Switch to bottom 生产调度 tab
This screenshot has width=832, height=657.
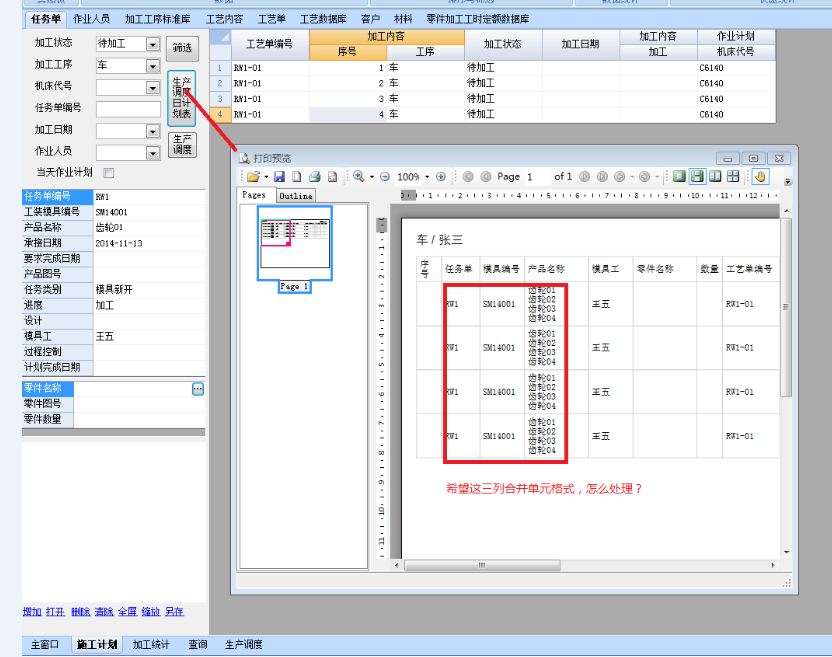coord(244,644)
